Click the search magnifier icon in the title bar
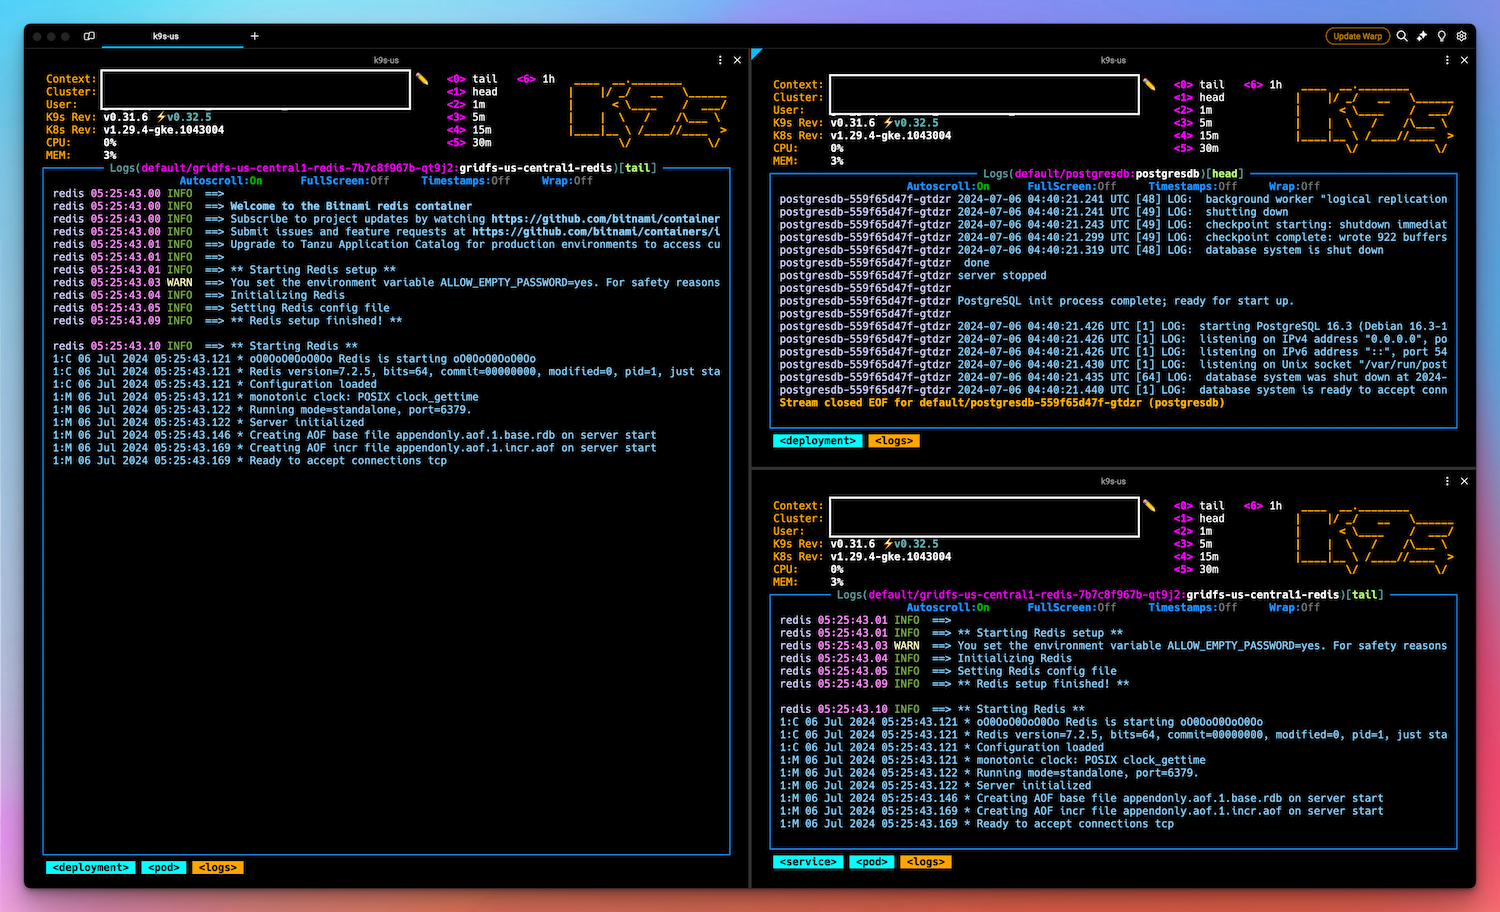 [1402, 36]
